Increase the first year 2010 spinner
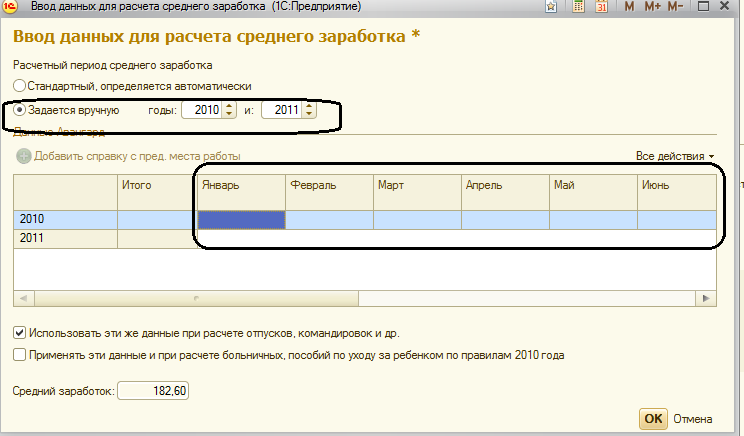 (x=229, y=106)
